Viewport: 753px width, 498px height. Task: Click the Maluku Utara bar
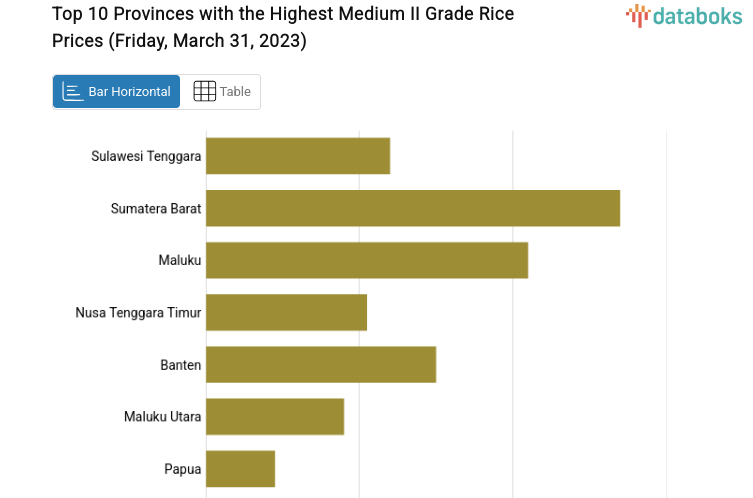[x=275, y=416]
